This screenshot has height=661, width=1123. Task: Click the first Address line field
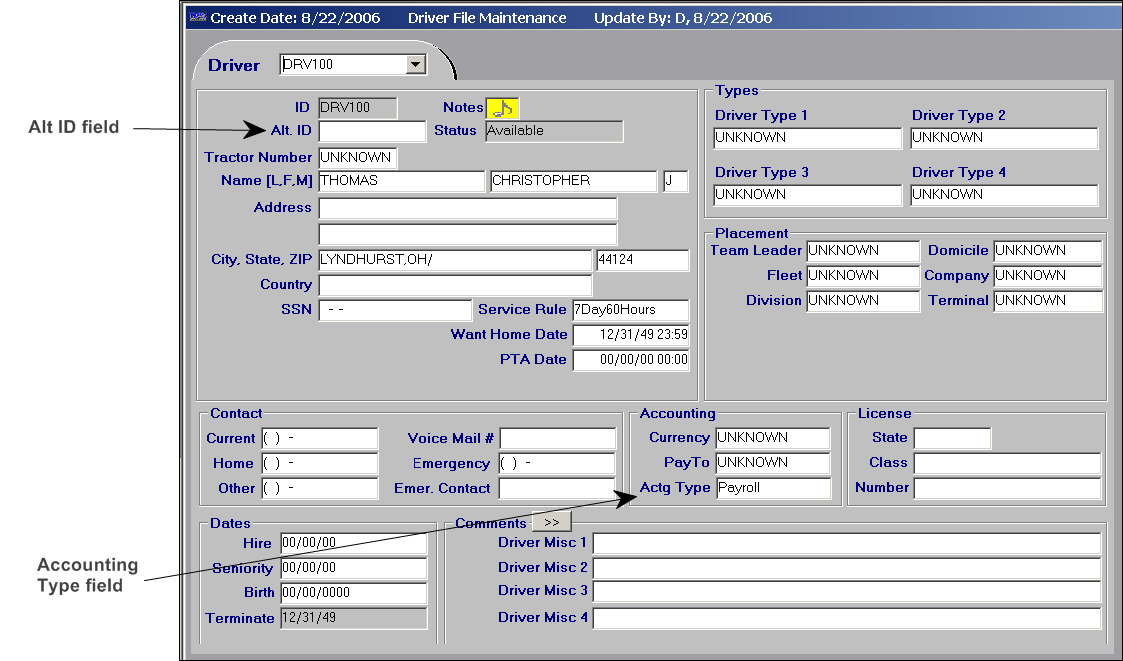point(468,208)
